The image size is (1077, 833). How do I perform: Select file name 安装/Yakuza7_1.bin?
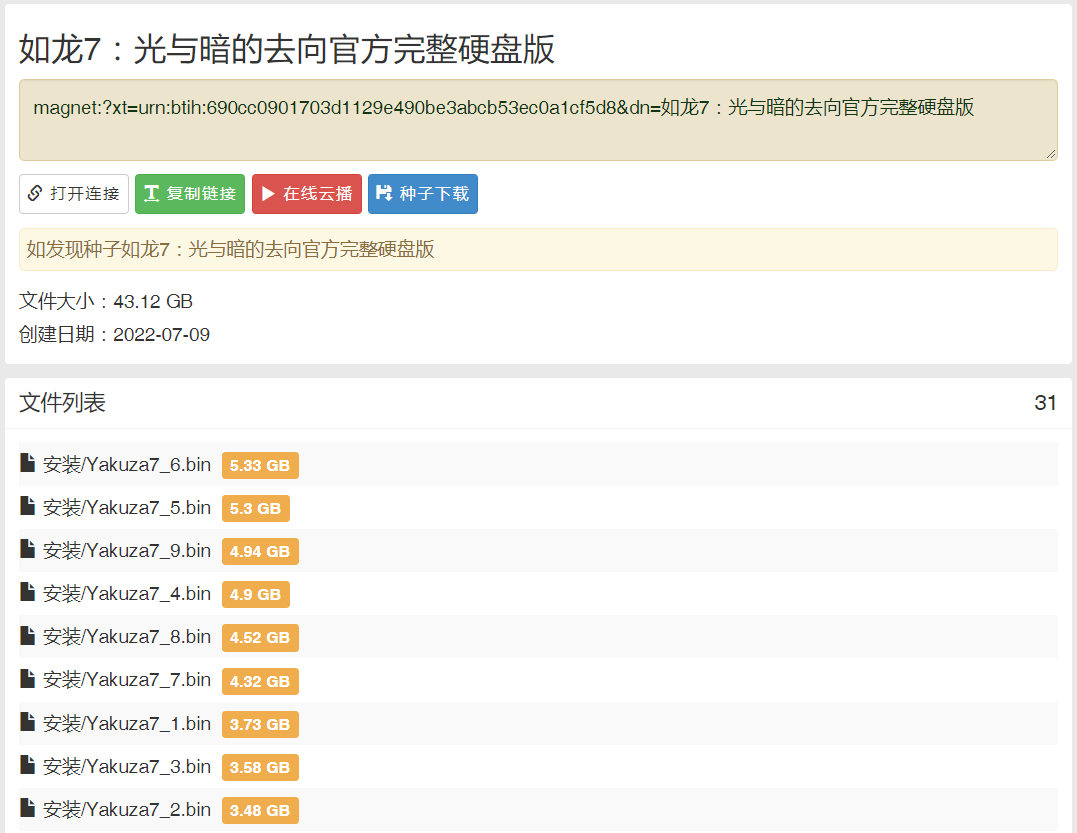pyautogui.click(x=127, y=724)
